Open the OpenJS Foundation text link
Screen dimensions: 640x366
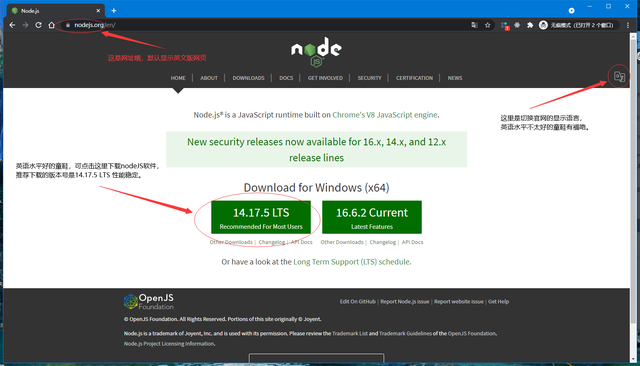tap(472, 333)
